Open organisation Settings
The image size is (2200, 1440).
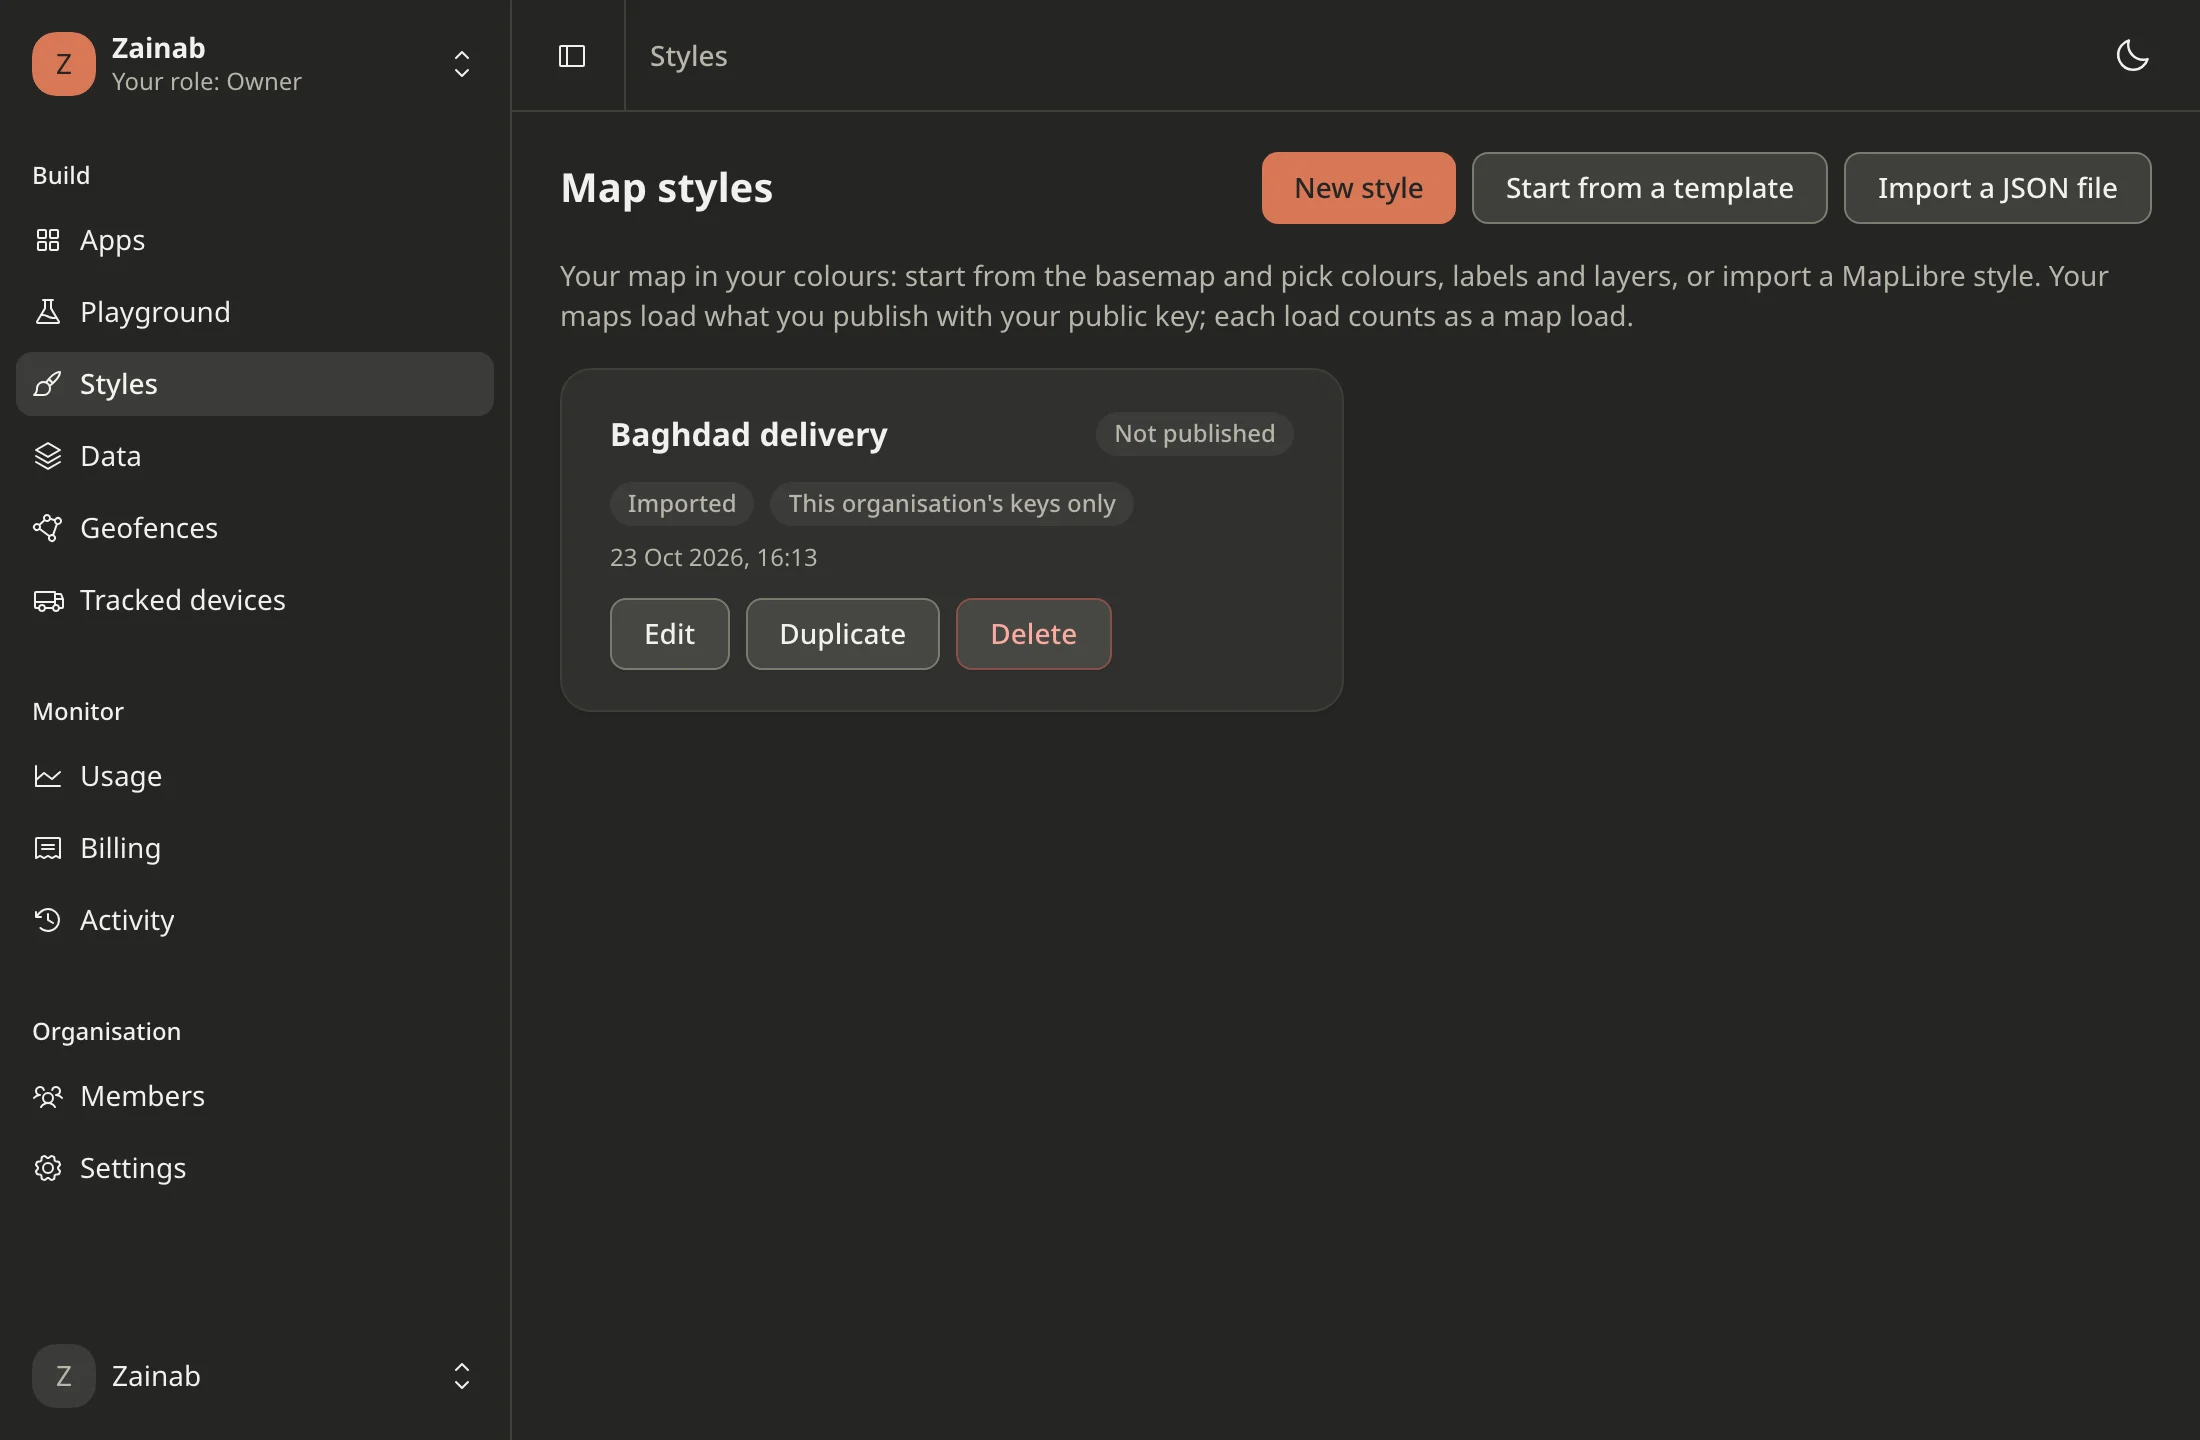click(255, 1168)
